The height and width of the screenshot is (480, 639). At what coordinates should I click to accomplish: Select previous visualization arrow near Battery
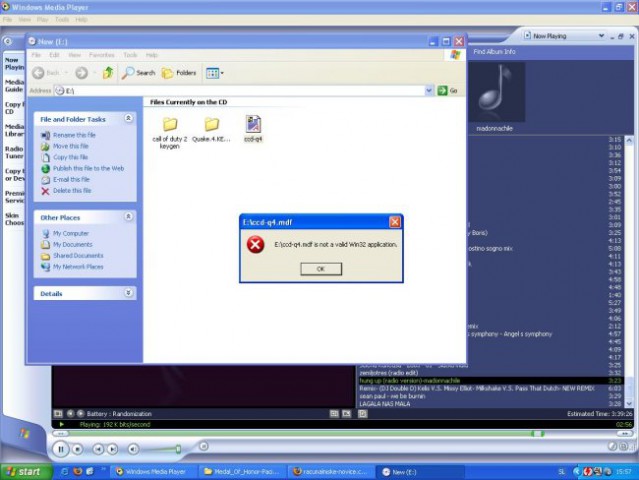click(x=70, y=414)
